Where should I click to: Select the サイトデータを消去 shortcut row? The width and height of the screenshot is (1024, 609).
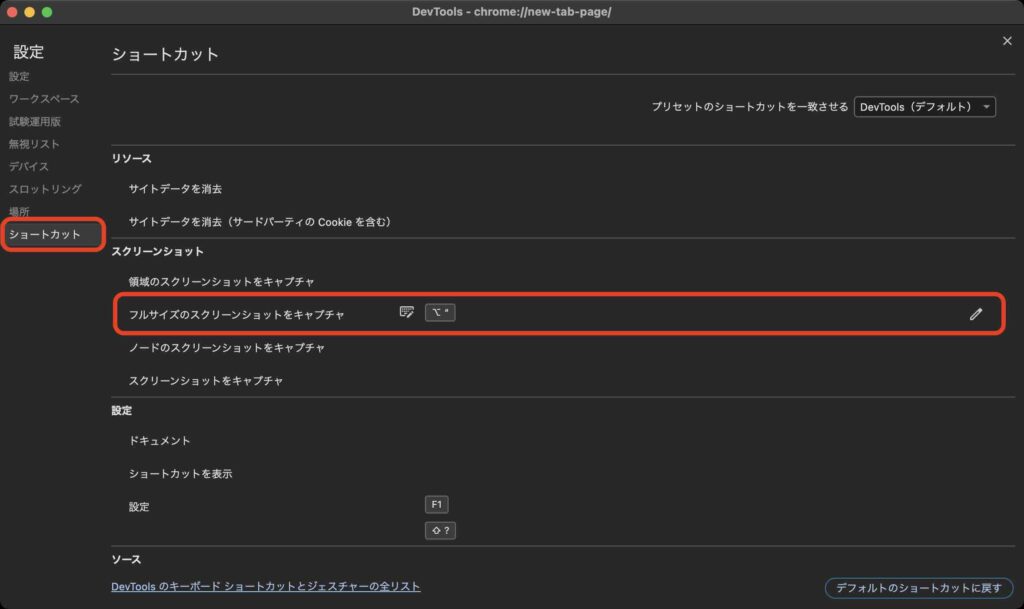tap(175, 189)
